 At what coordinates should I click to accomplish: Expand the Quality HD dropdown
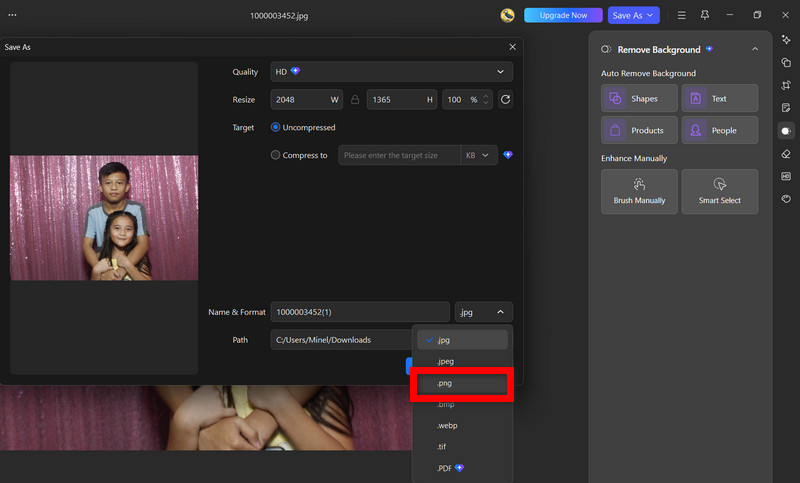point(391,72)
